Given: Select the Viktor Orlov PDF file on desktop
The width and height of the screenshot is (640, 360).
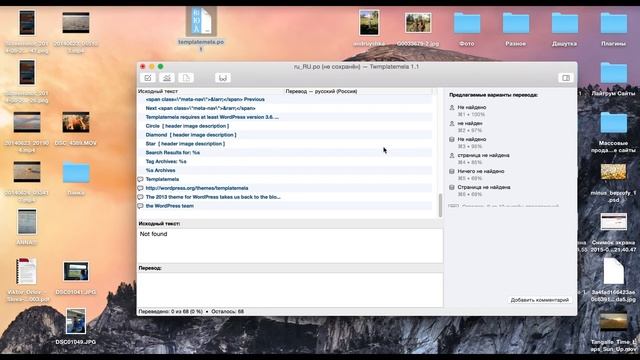Looking at the screenshot, I should [x=27, y=271].
